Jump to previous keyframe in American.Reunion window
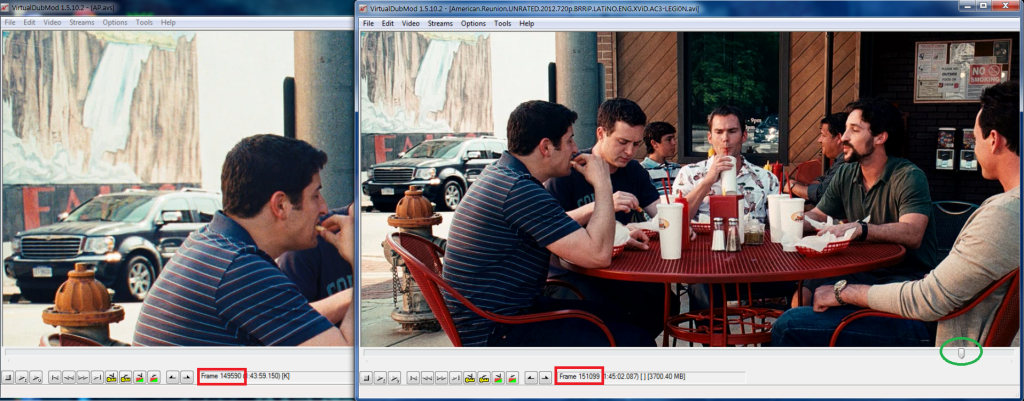The image size is (1024, 401). tap(470, 377)
